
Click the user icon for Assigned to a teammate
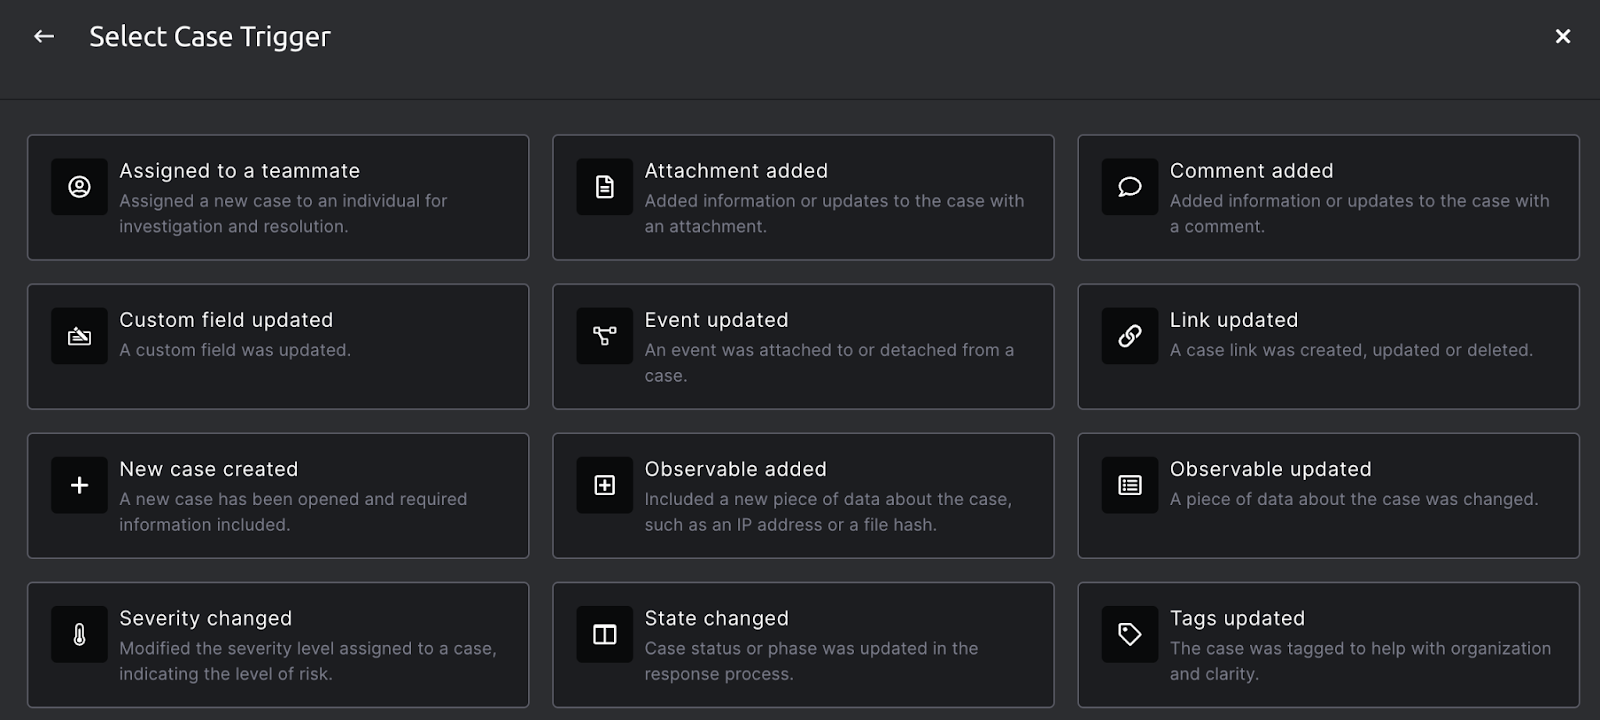pyautogui.click(x=79, y=187)
